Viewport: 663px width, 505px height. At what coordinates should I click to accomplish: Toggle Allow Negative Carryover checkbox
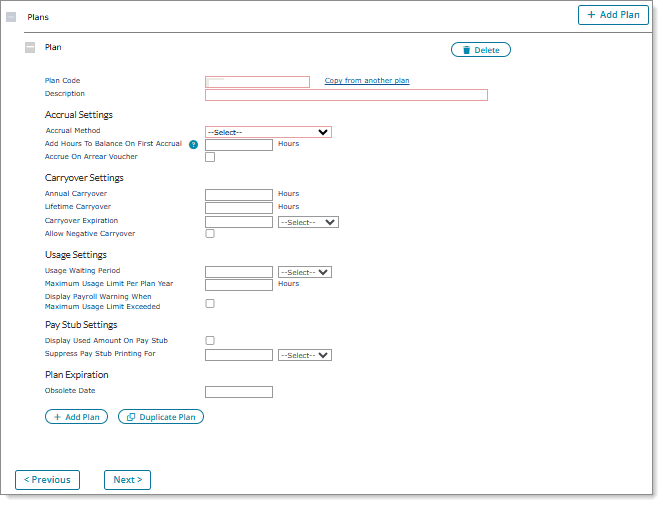[x=210, y=234]
